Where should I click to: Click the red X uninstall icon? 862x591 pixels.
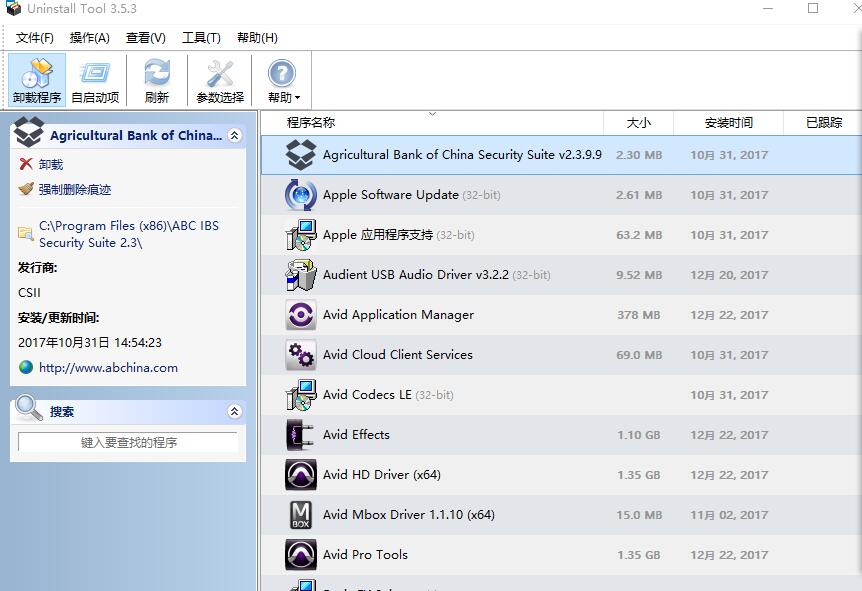click(26, 164)
